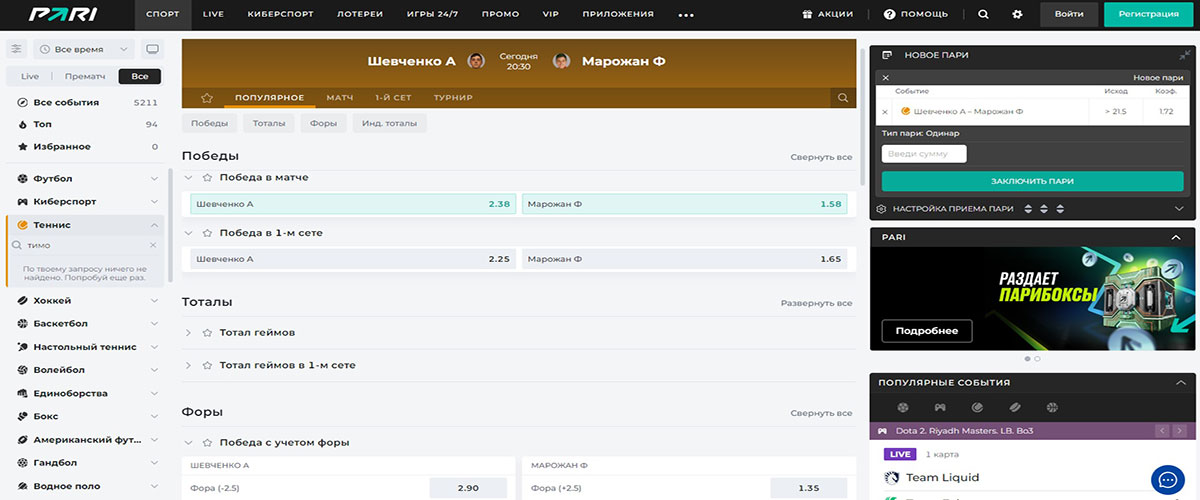Collapse the 'Победа в матче' market
Image resolution: width=1200 pixels, height=500 pixels.
coord(188,177)
